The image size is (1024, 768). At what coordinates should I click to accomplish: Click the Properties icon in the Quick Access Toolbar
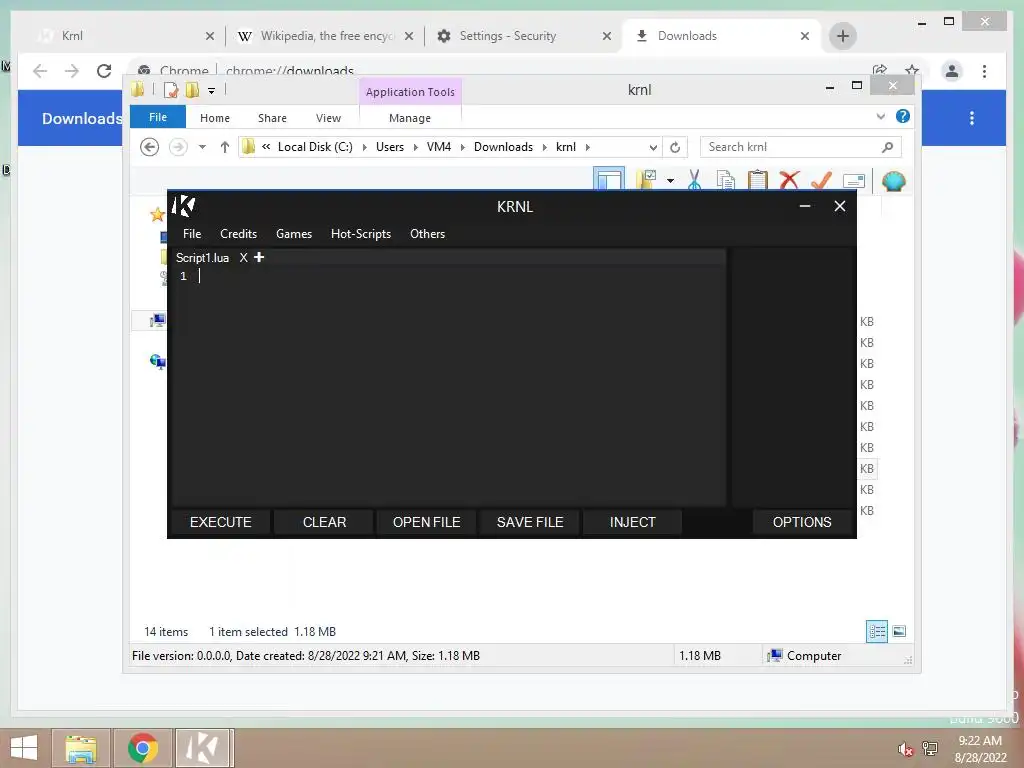[171, 90]
